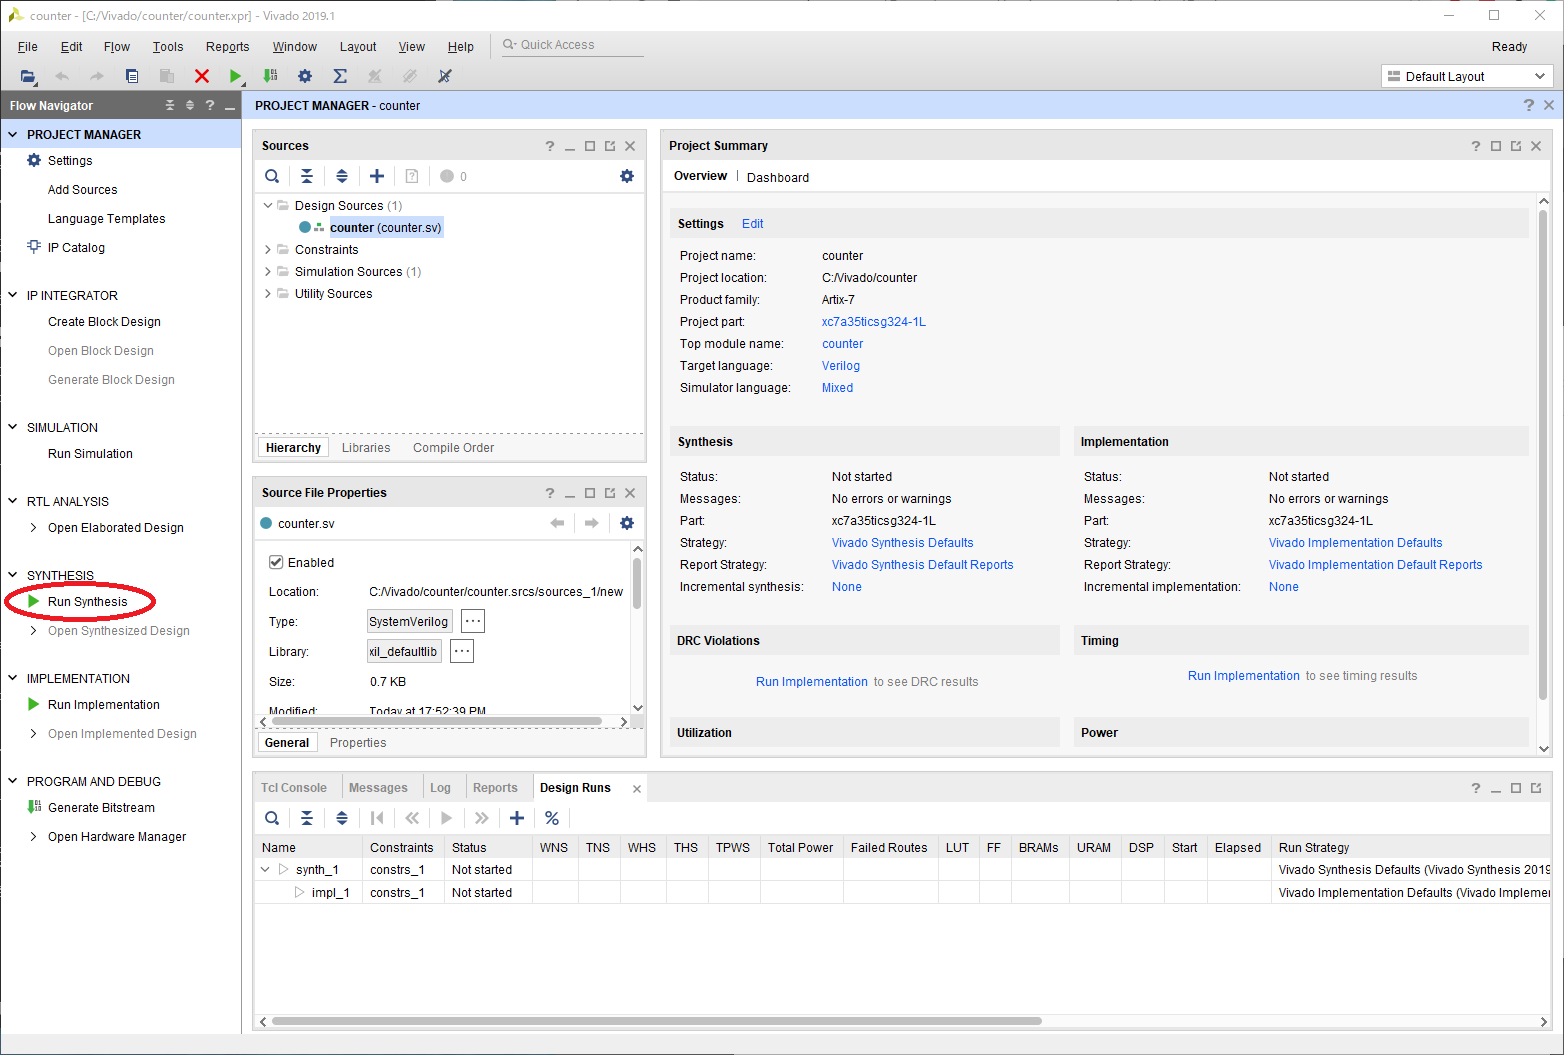Click the red X cancel toolbar icon
This screenshot has width=1564, height=1055.
(x=202, y=76)
